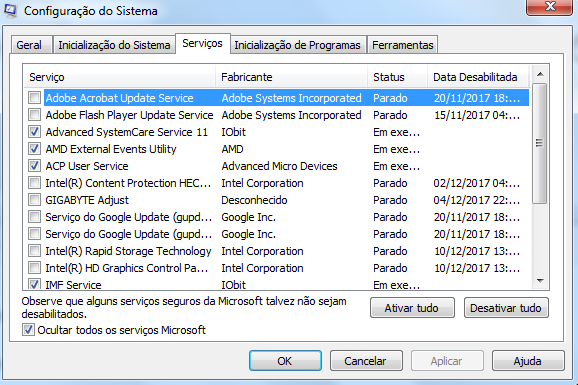Go to the Ferramentas tab
The height and width of the screenshot is (385, 578).
click(x=403, y=45)
